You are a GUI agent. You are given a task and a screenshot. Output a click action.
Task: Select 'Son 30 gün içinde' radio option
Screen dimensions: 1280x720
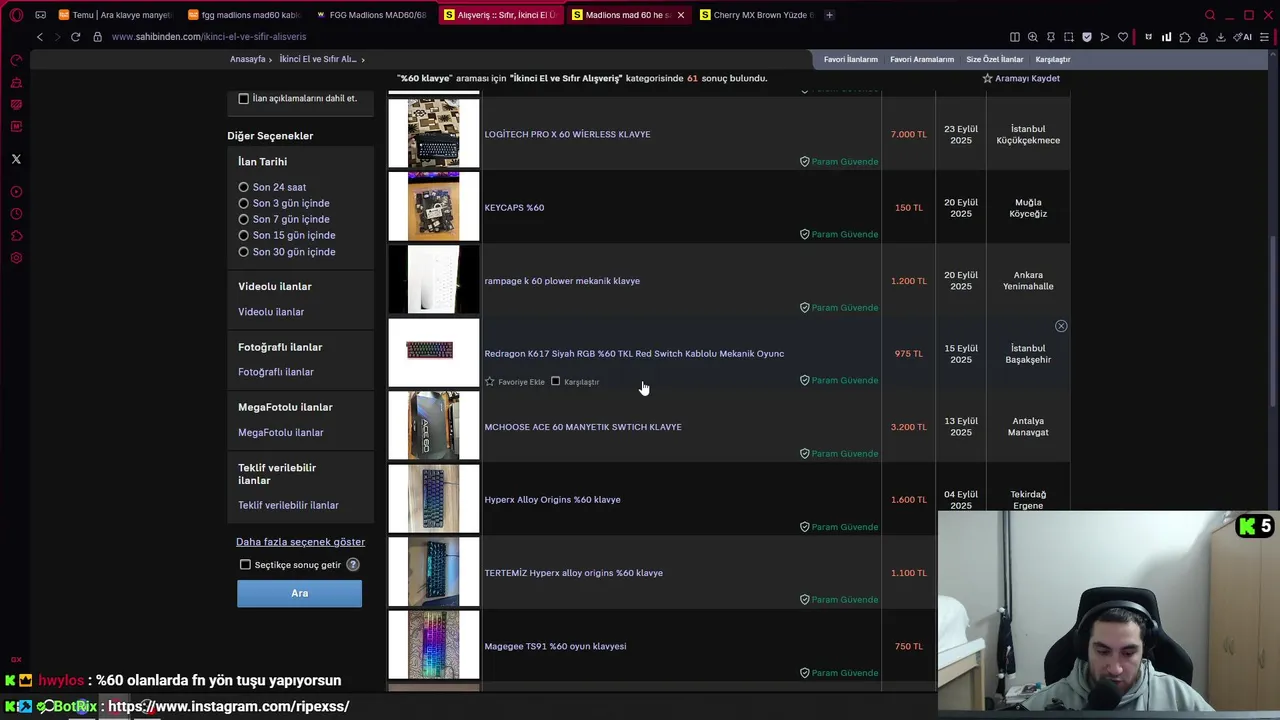coord(244,252)
